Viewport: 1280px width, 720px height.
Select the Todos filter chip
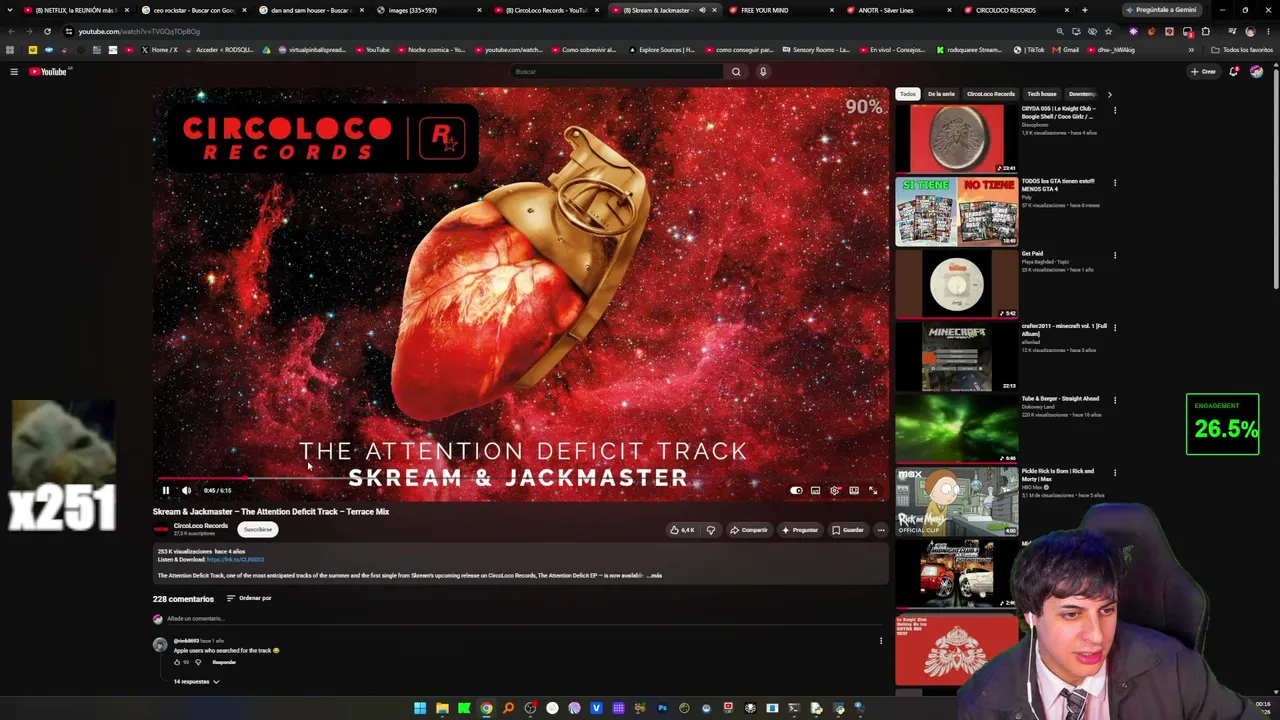click(908, 94)
